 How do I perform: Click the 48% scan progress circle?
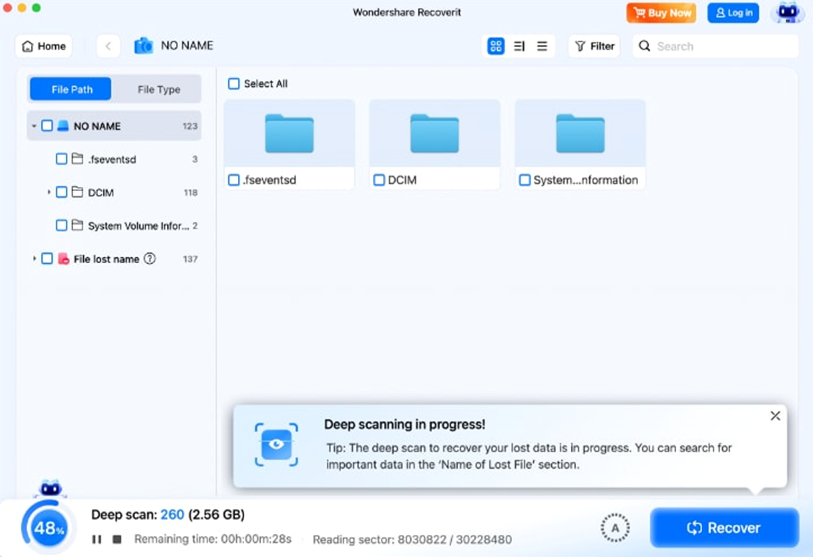[49, 528]
